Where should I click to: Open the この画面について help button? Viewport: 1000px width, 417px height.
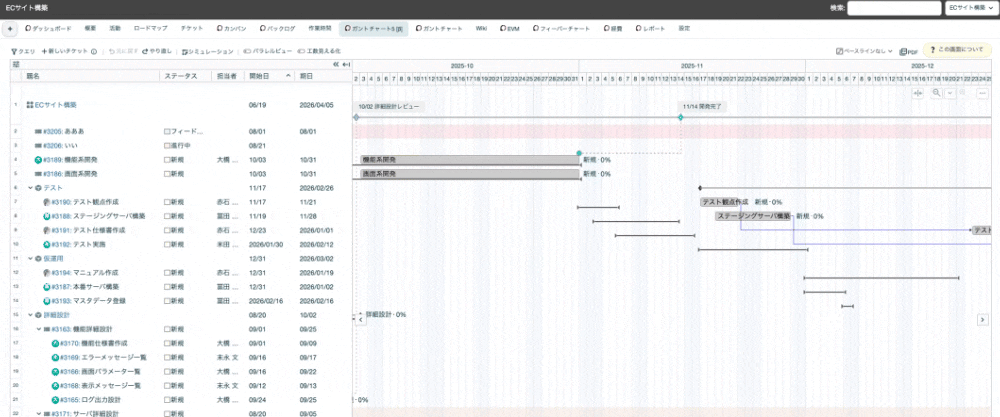pos(960,50)
